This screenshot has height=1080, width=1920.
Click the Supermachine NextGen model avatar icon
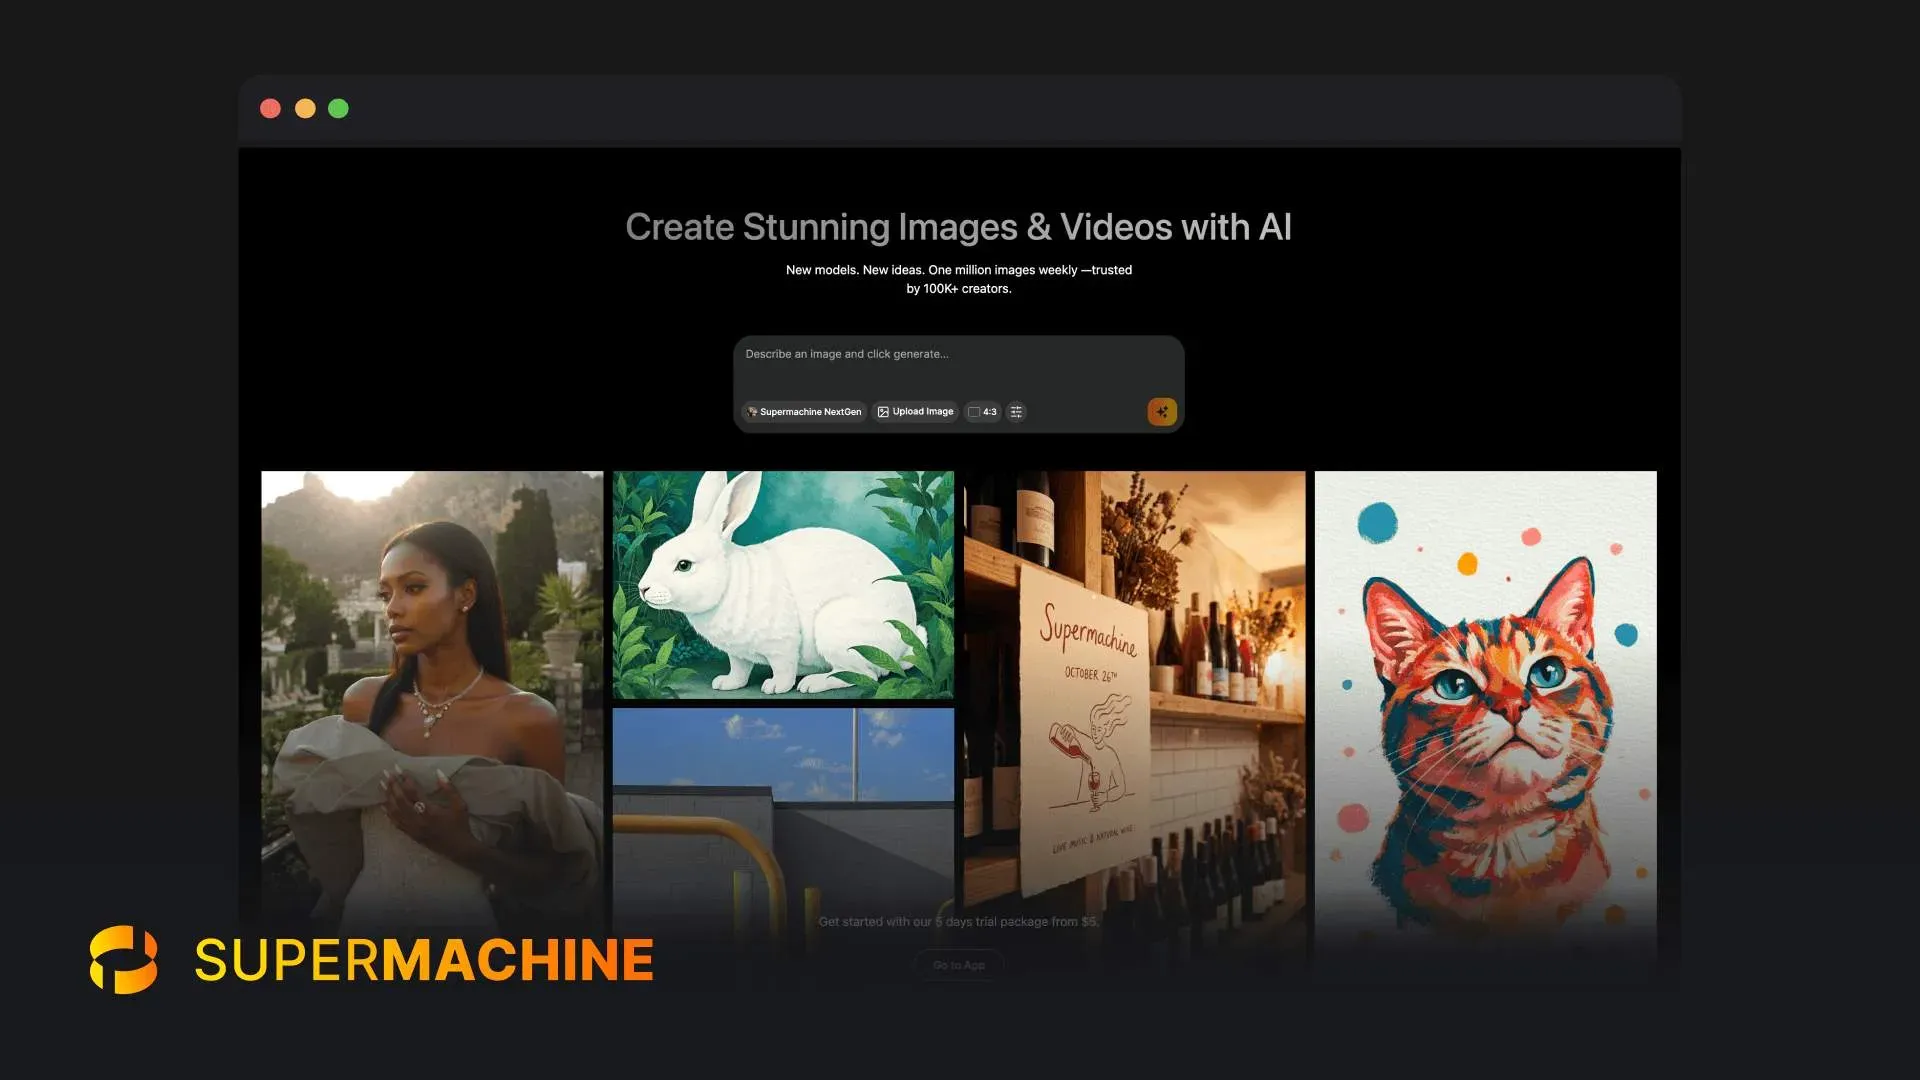pos(751,411)
